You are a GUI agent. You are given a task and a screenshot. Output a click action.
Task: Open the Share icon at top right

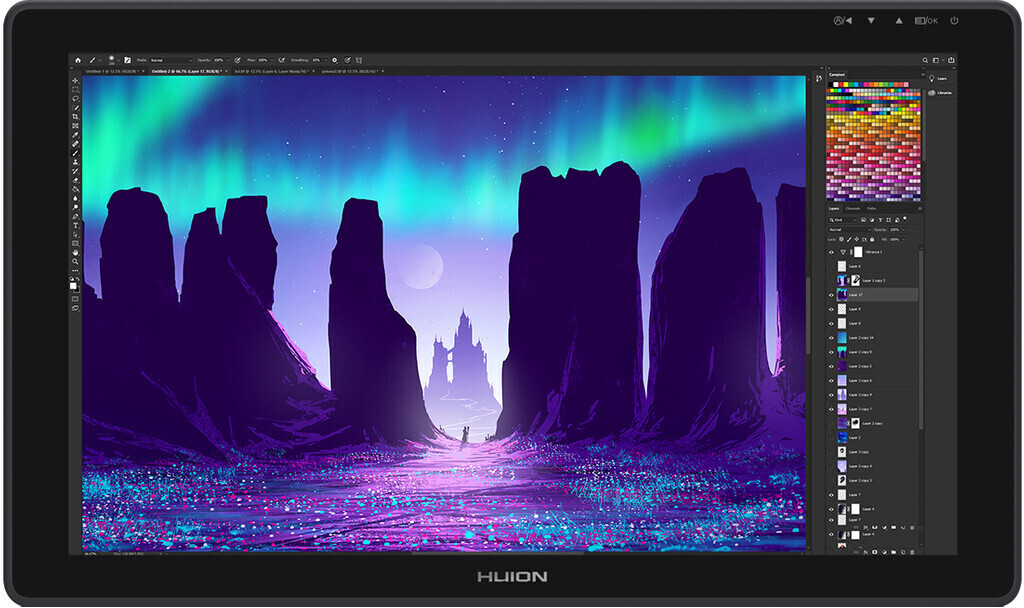[952, 60]
